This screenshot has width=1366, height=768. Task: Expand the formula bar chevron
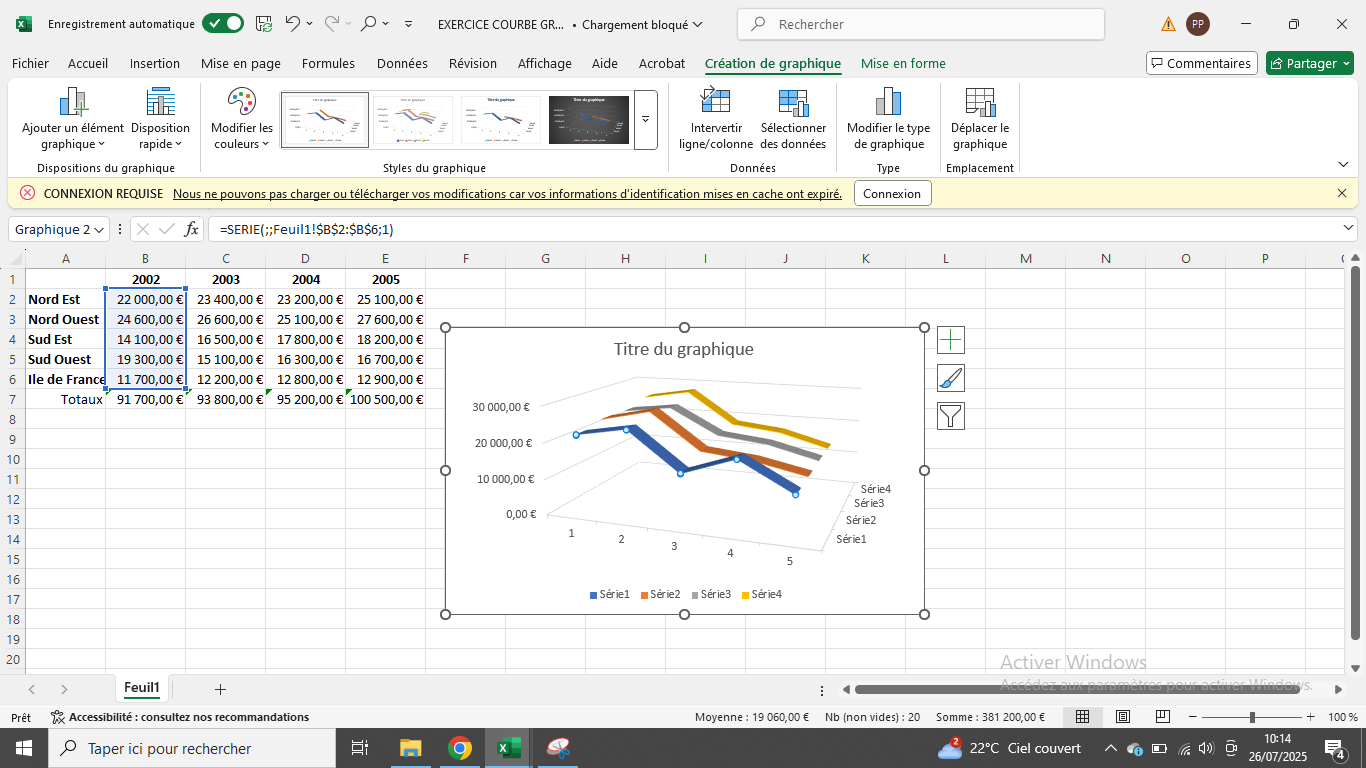point(1347,228)
